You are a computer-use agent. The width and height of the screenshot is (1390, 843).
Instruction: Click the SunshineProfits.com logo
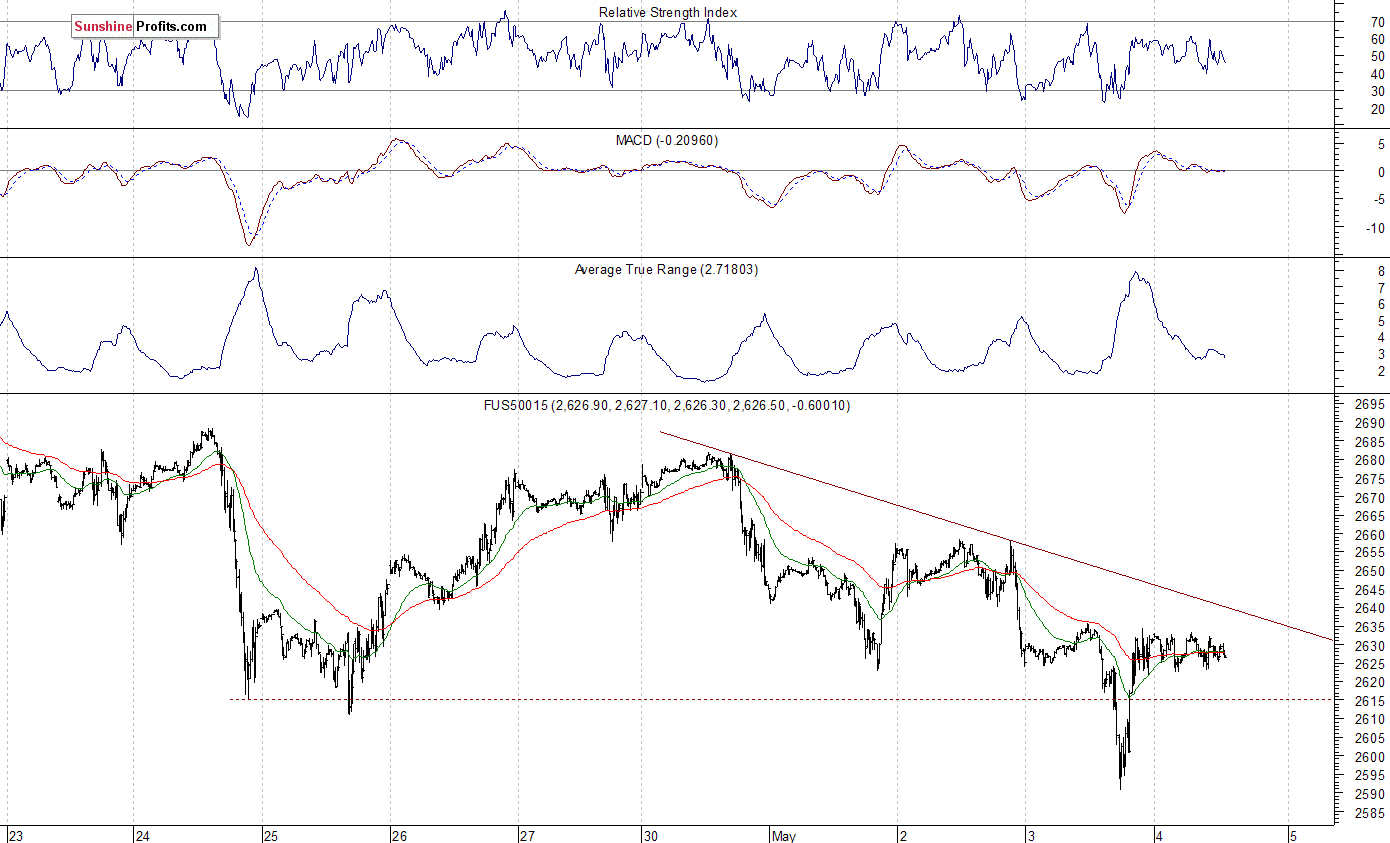point(144,26)
